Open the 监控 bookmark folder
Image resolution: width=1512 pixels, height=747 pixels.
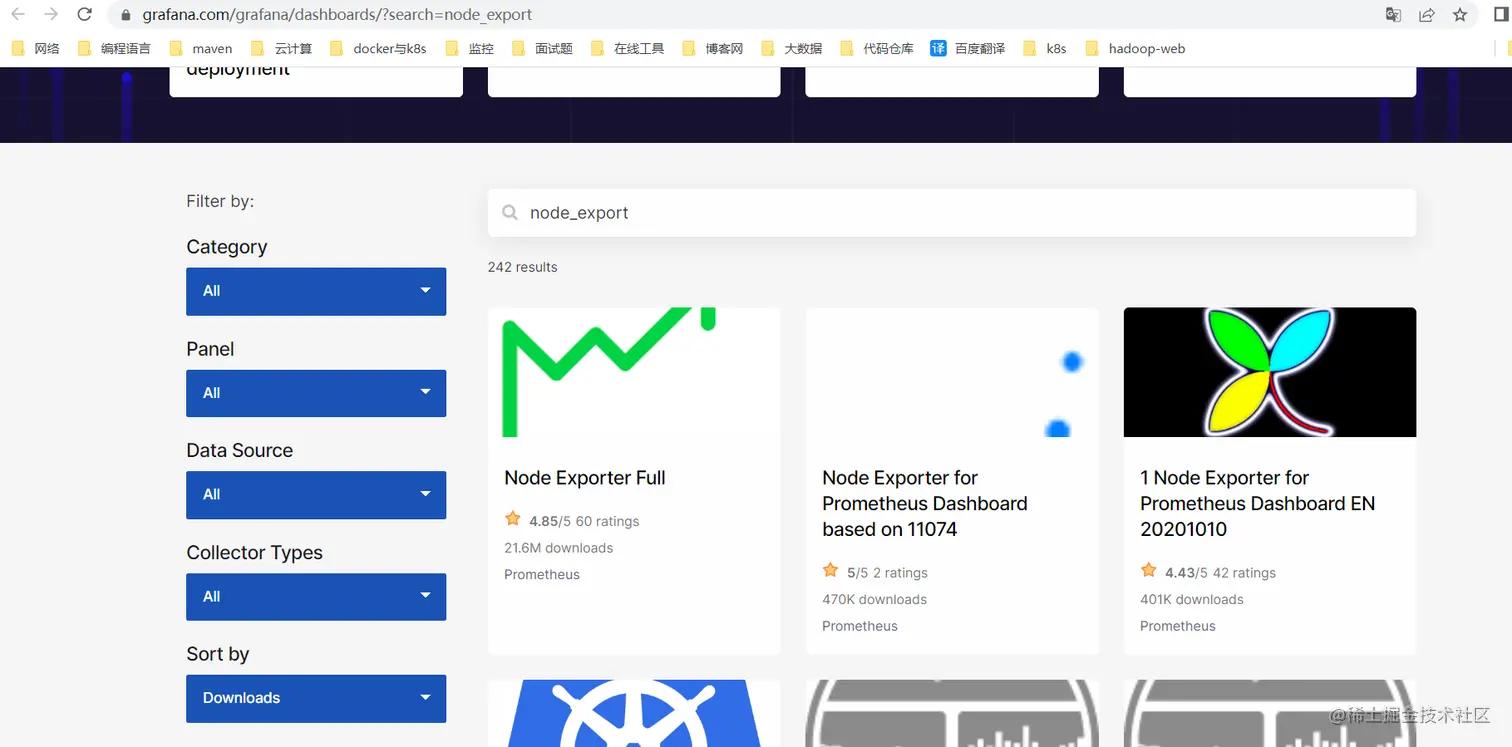pyautogui.click(x=470, y=48)
